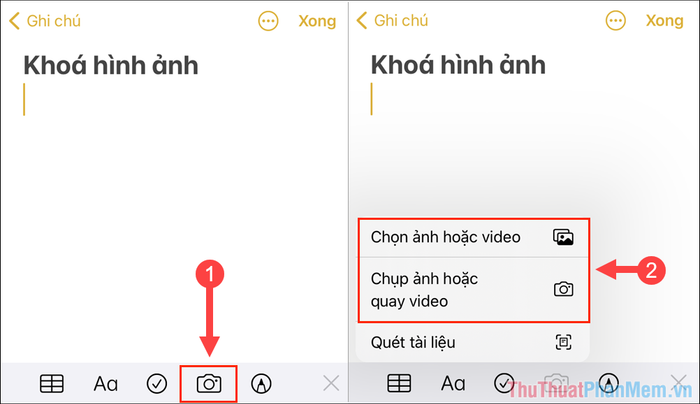Tap Xong in right note header
The image size is (700, 404).
point(664,21)
